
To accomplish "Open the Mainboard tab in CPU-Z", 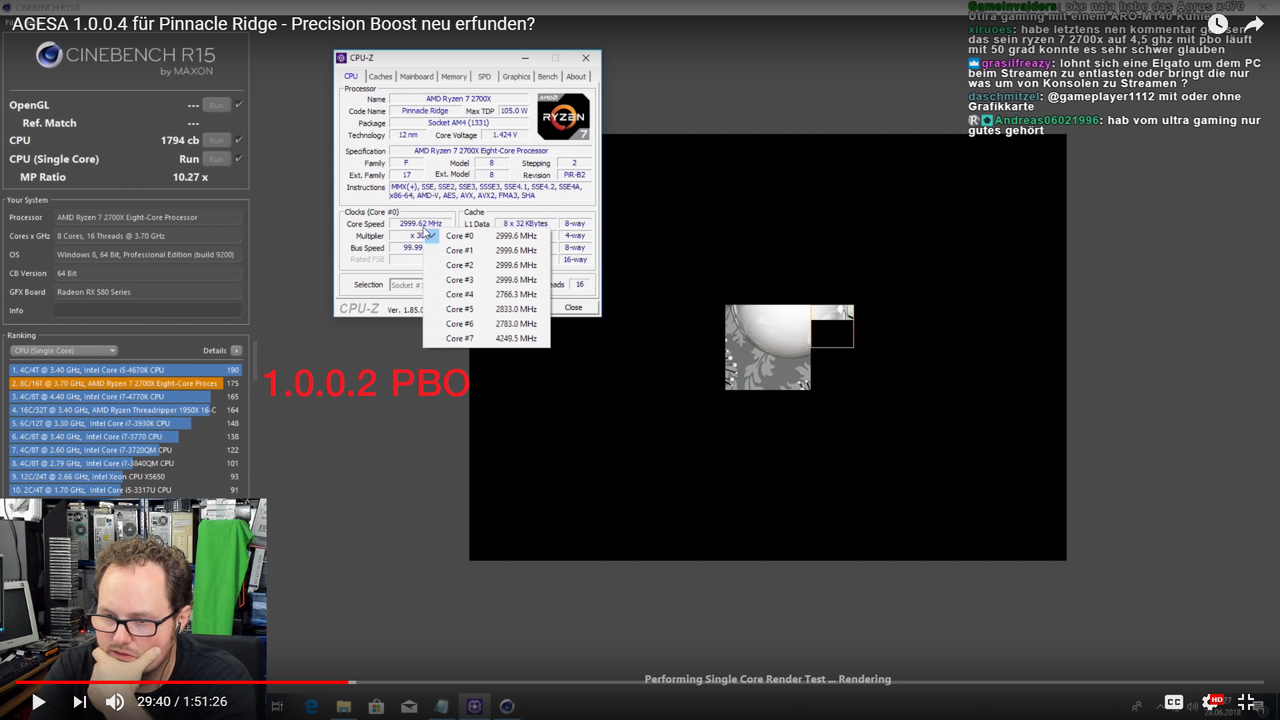I will (x=416, y=76).
